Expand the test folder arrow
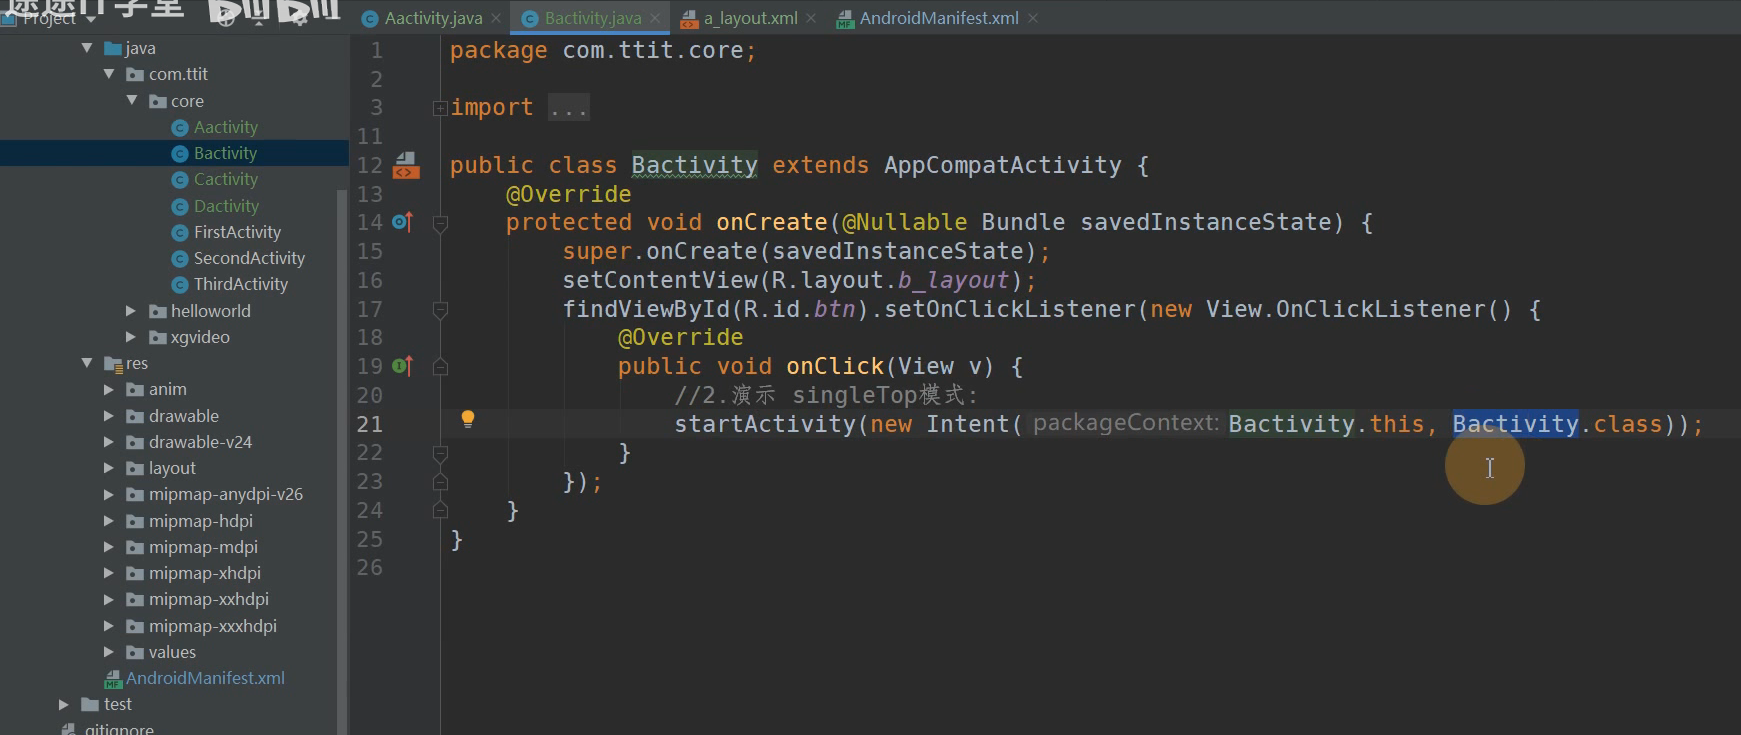 [x=64, y=704]
